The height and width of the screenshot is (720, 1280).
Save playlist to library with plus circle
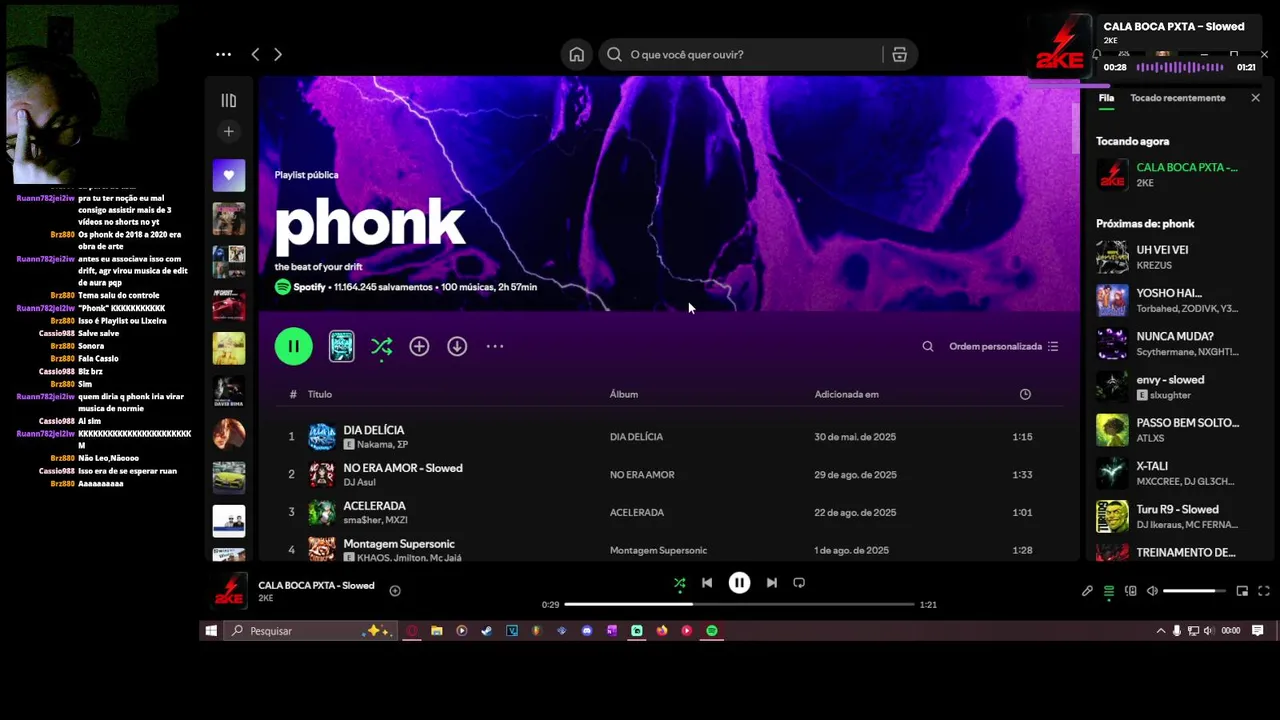(x=419, y=346)
